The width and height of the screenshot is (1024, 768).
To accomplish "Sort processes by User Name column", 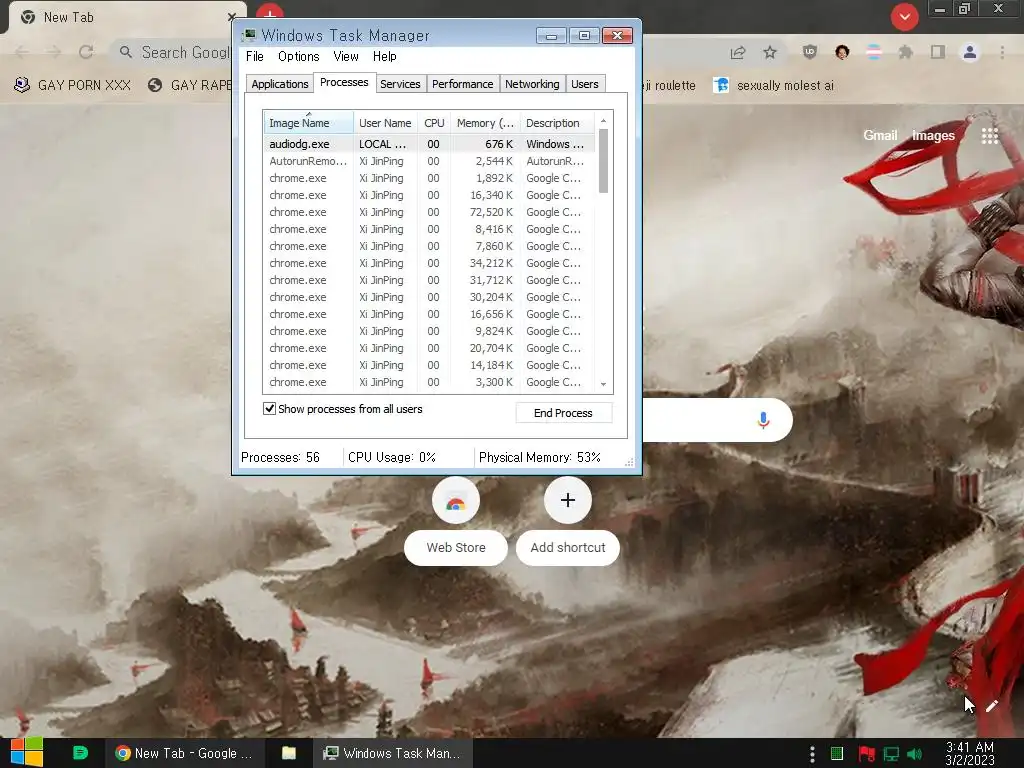I will coord(385,123).
